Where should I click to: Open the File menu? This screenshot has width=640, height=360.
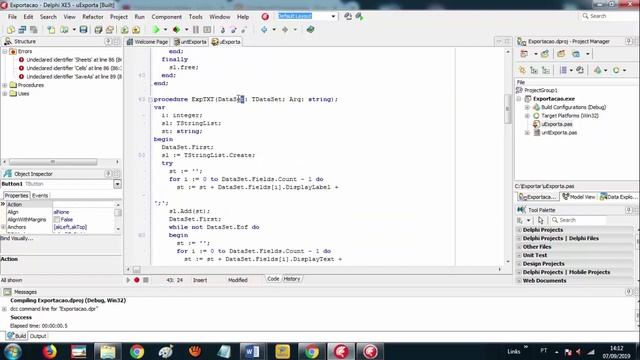[x=12, y=17]
